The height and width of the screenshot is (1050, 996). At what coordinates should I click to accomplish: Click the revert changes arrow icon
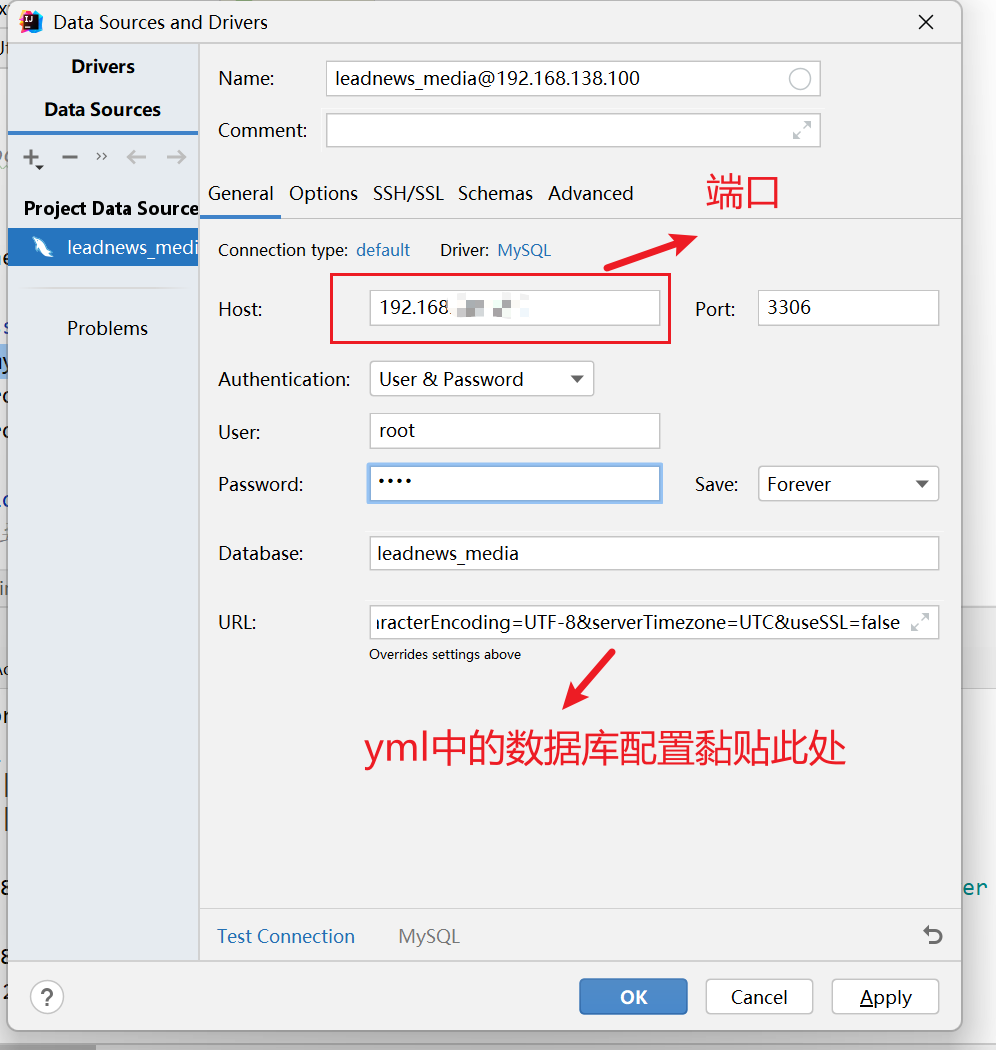[932, 934]
